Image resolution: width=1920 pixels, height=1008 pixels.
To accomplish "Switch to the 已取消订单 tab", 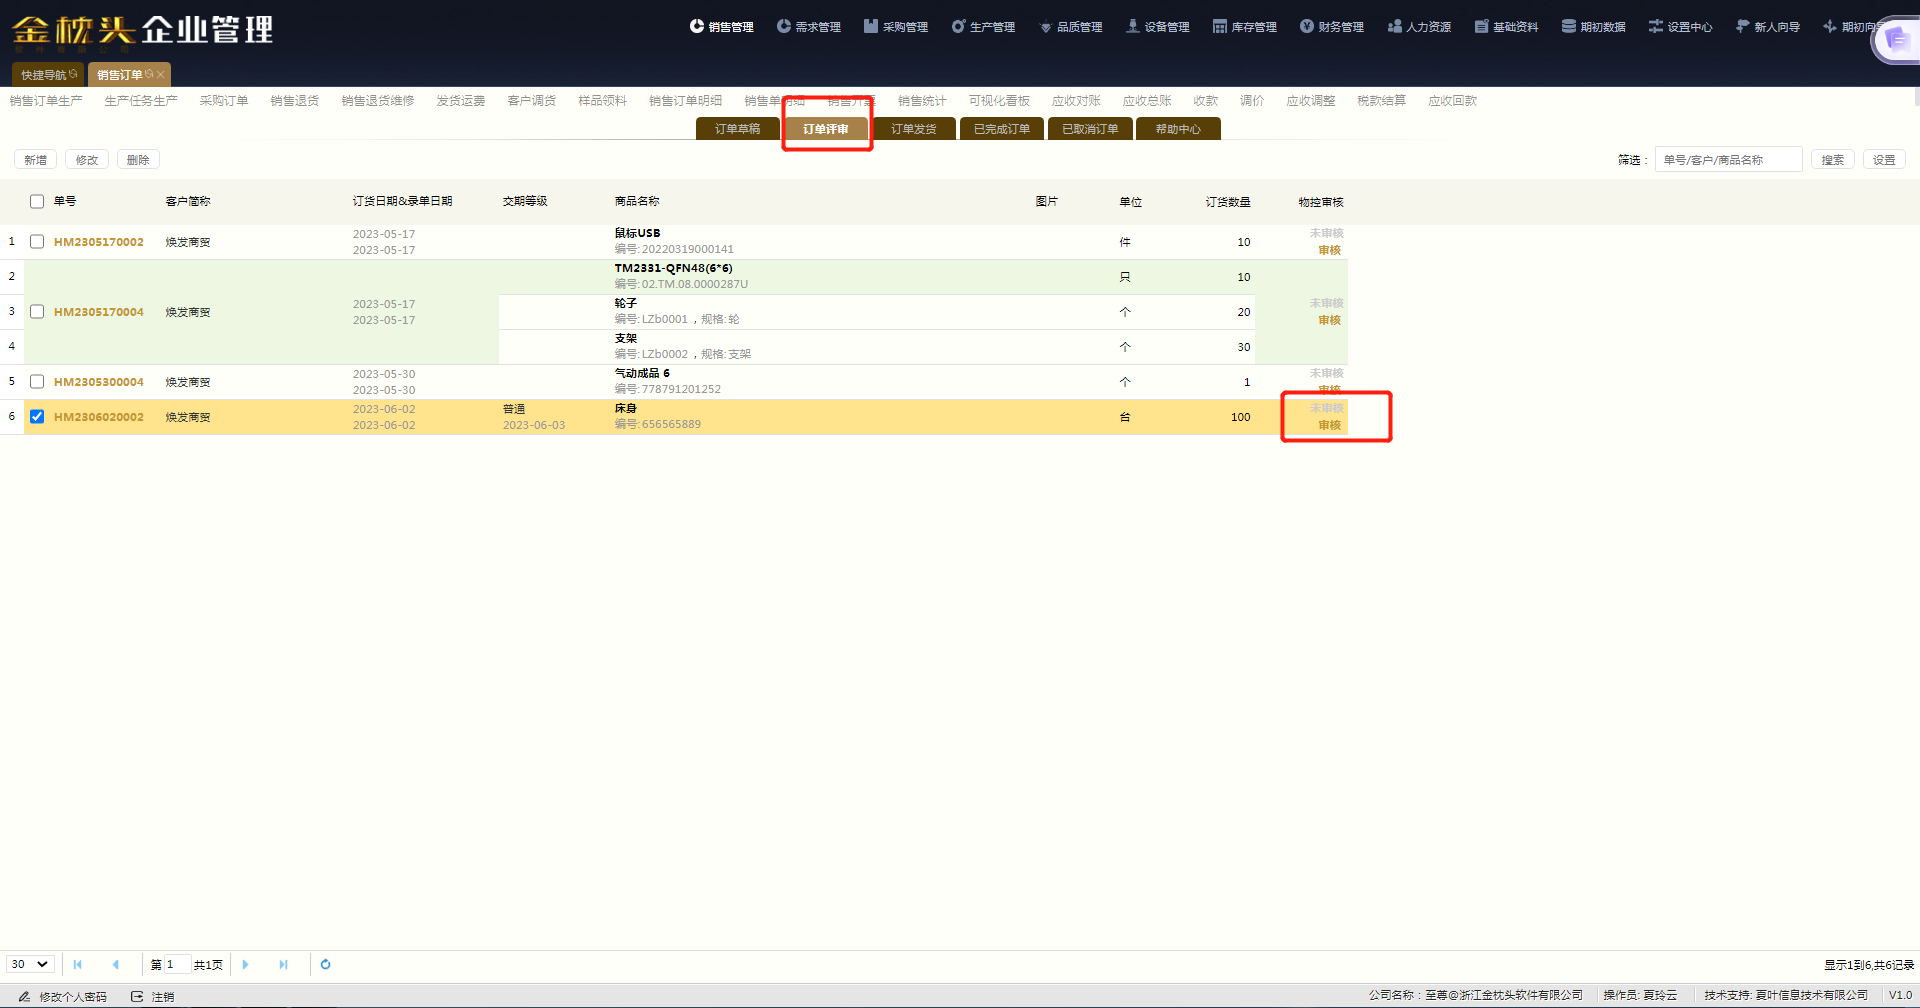I will (1090, 129).
